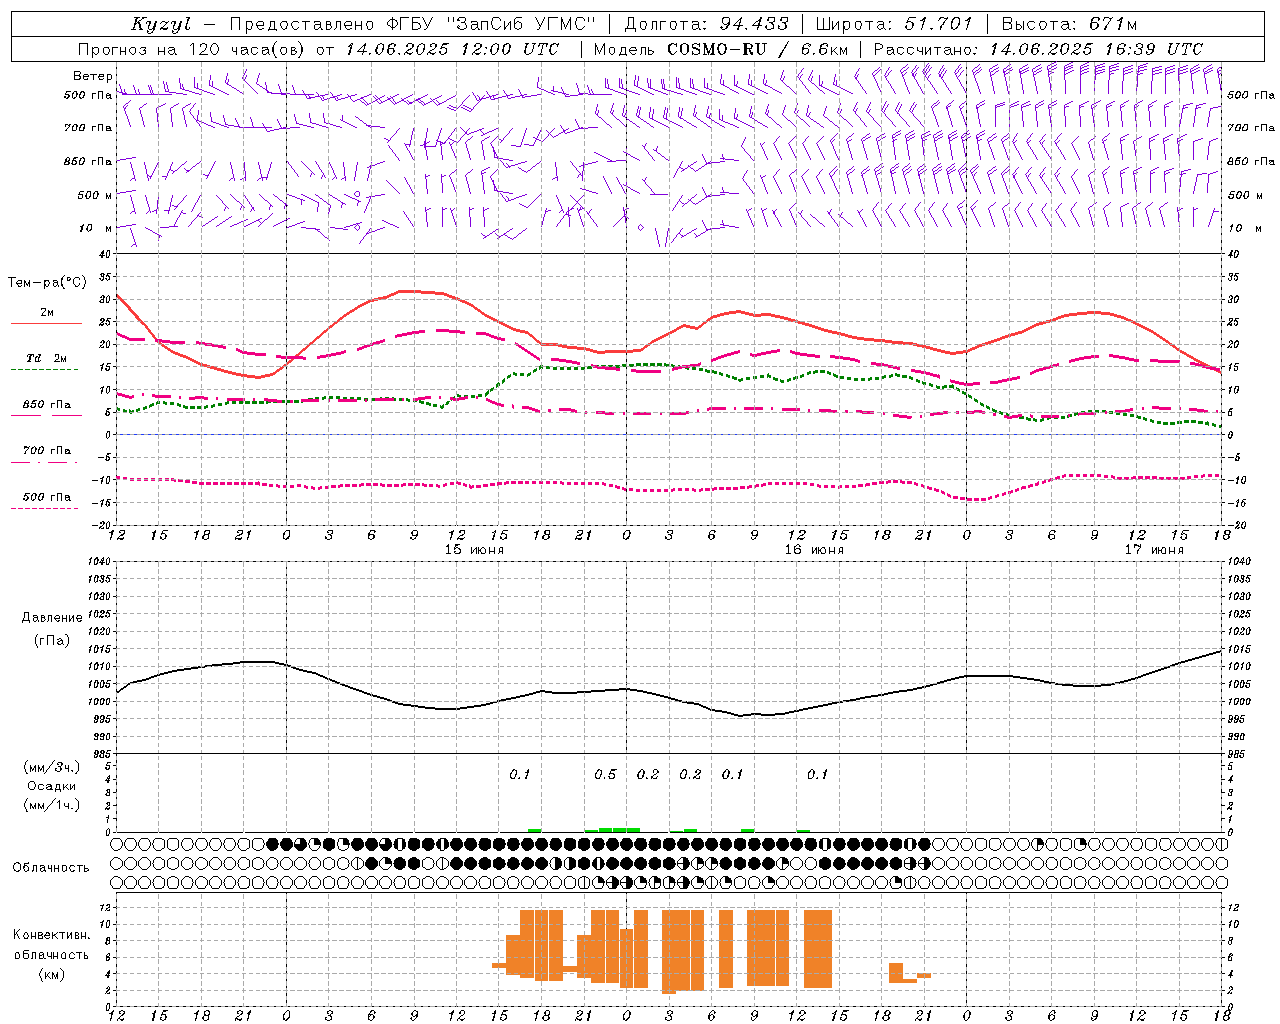Click the "17 июня" date label

click(1154, 550)
